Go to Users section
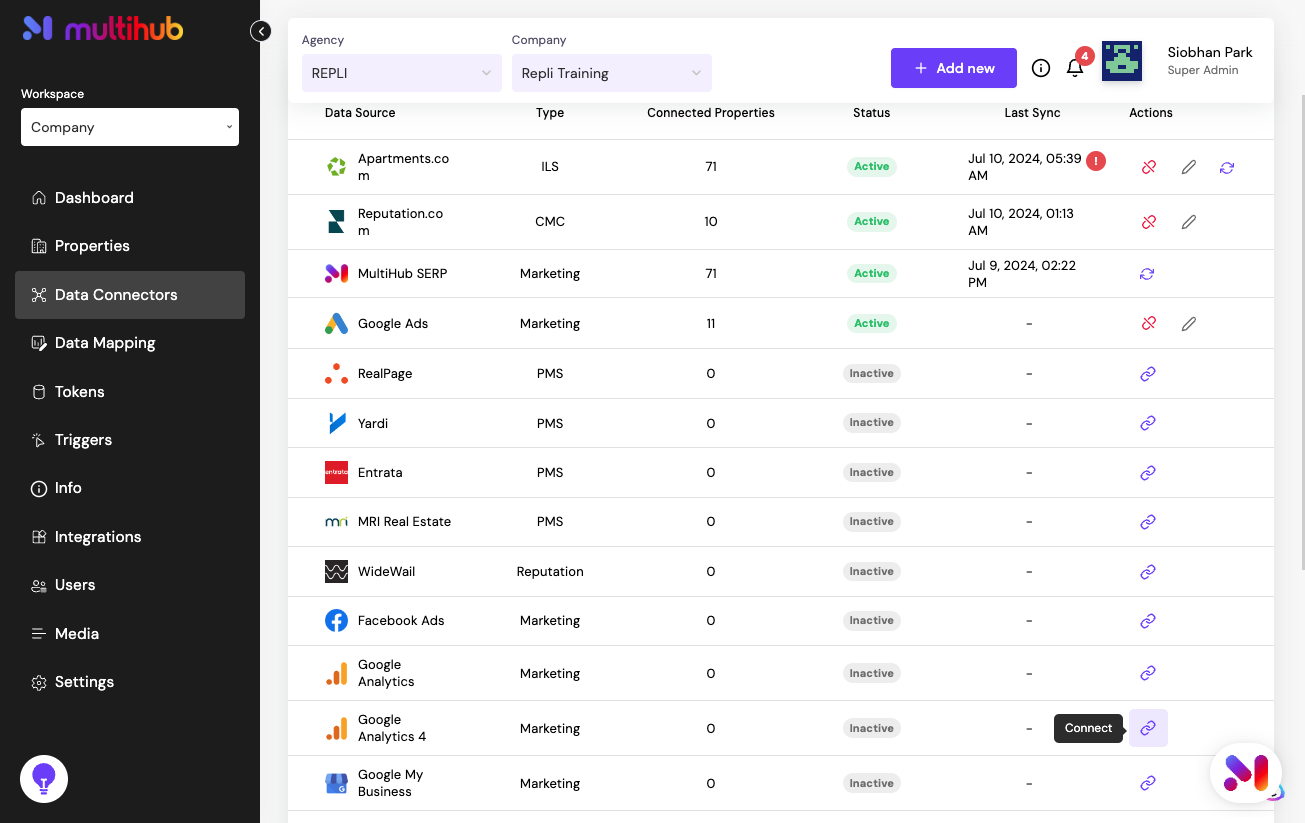This screenshot has width=1305, height=823. 130,585
